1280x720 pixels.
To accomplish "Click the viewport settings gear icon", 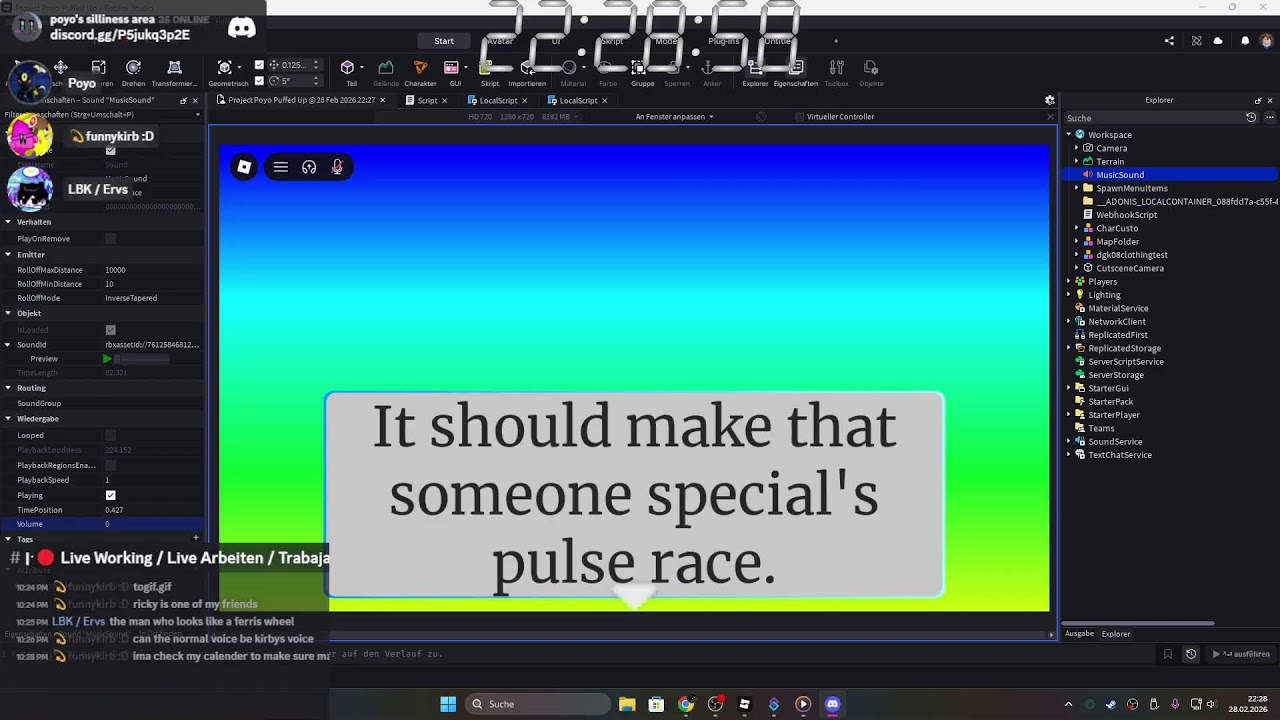I will [x=1050, y=100].
